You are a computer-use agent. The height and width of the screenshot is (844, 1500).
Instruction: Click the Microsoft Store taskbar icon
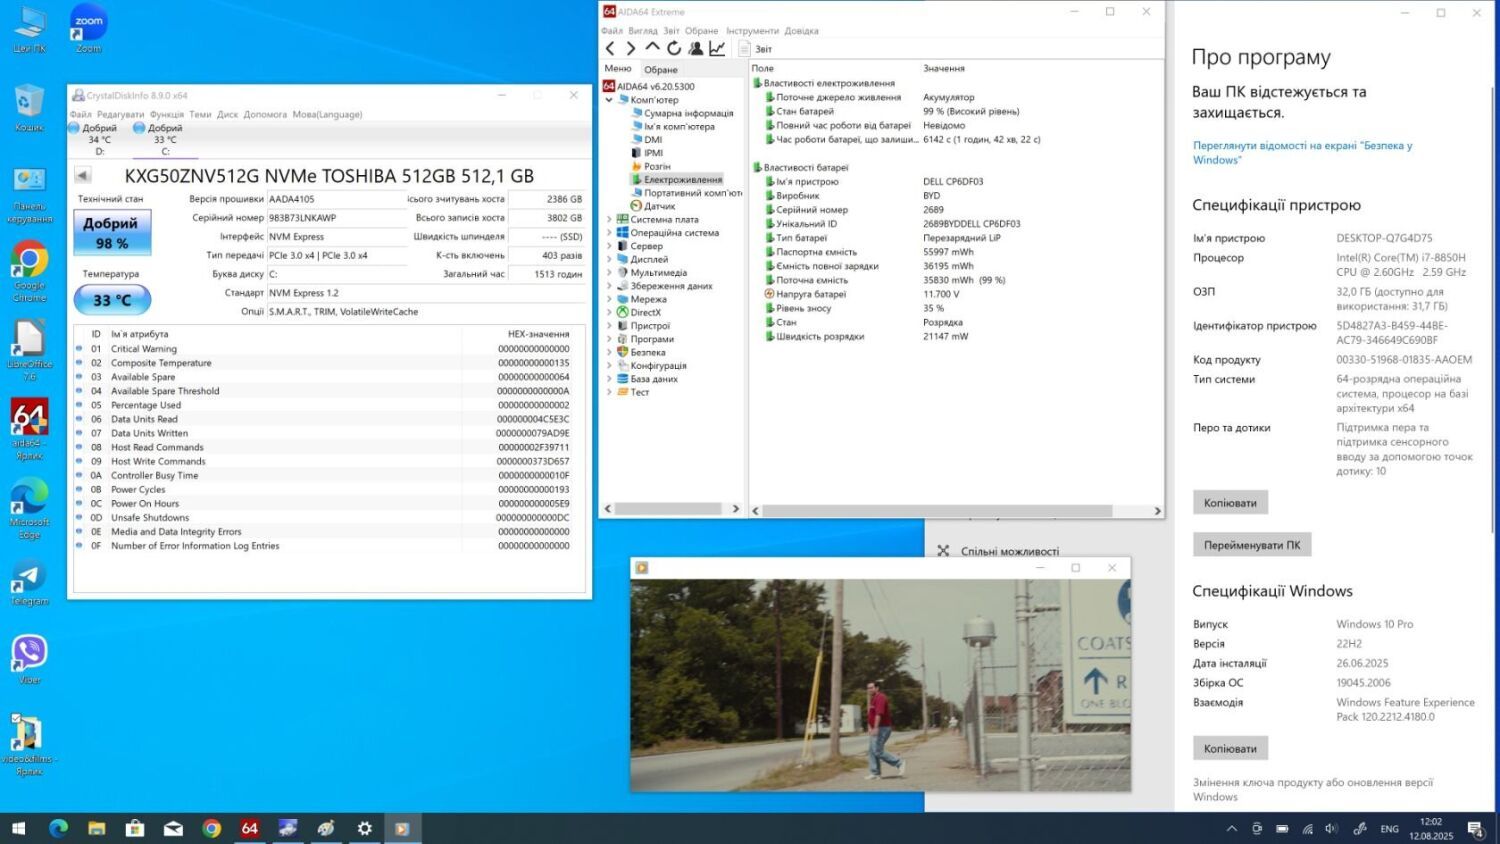click(135, 828)
